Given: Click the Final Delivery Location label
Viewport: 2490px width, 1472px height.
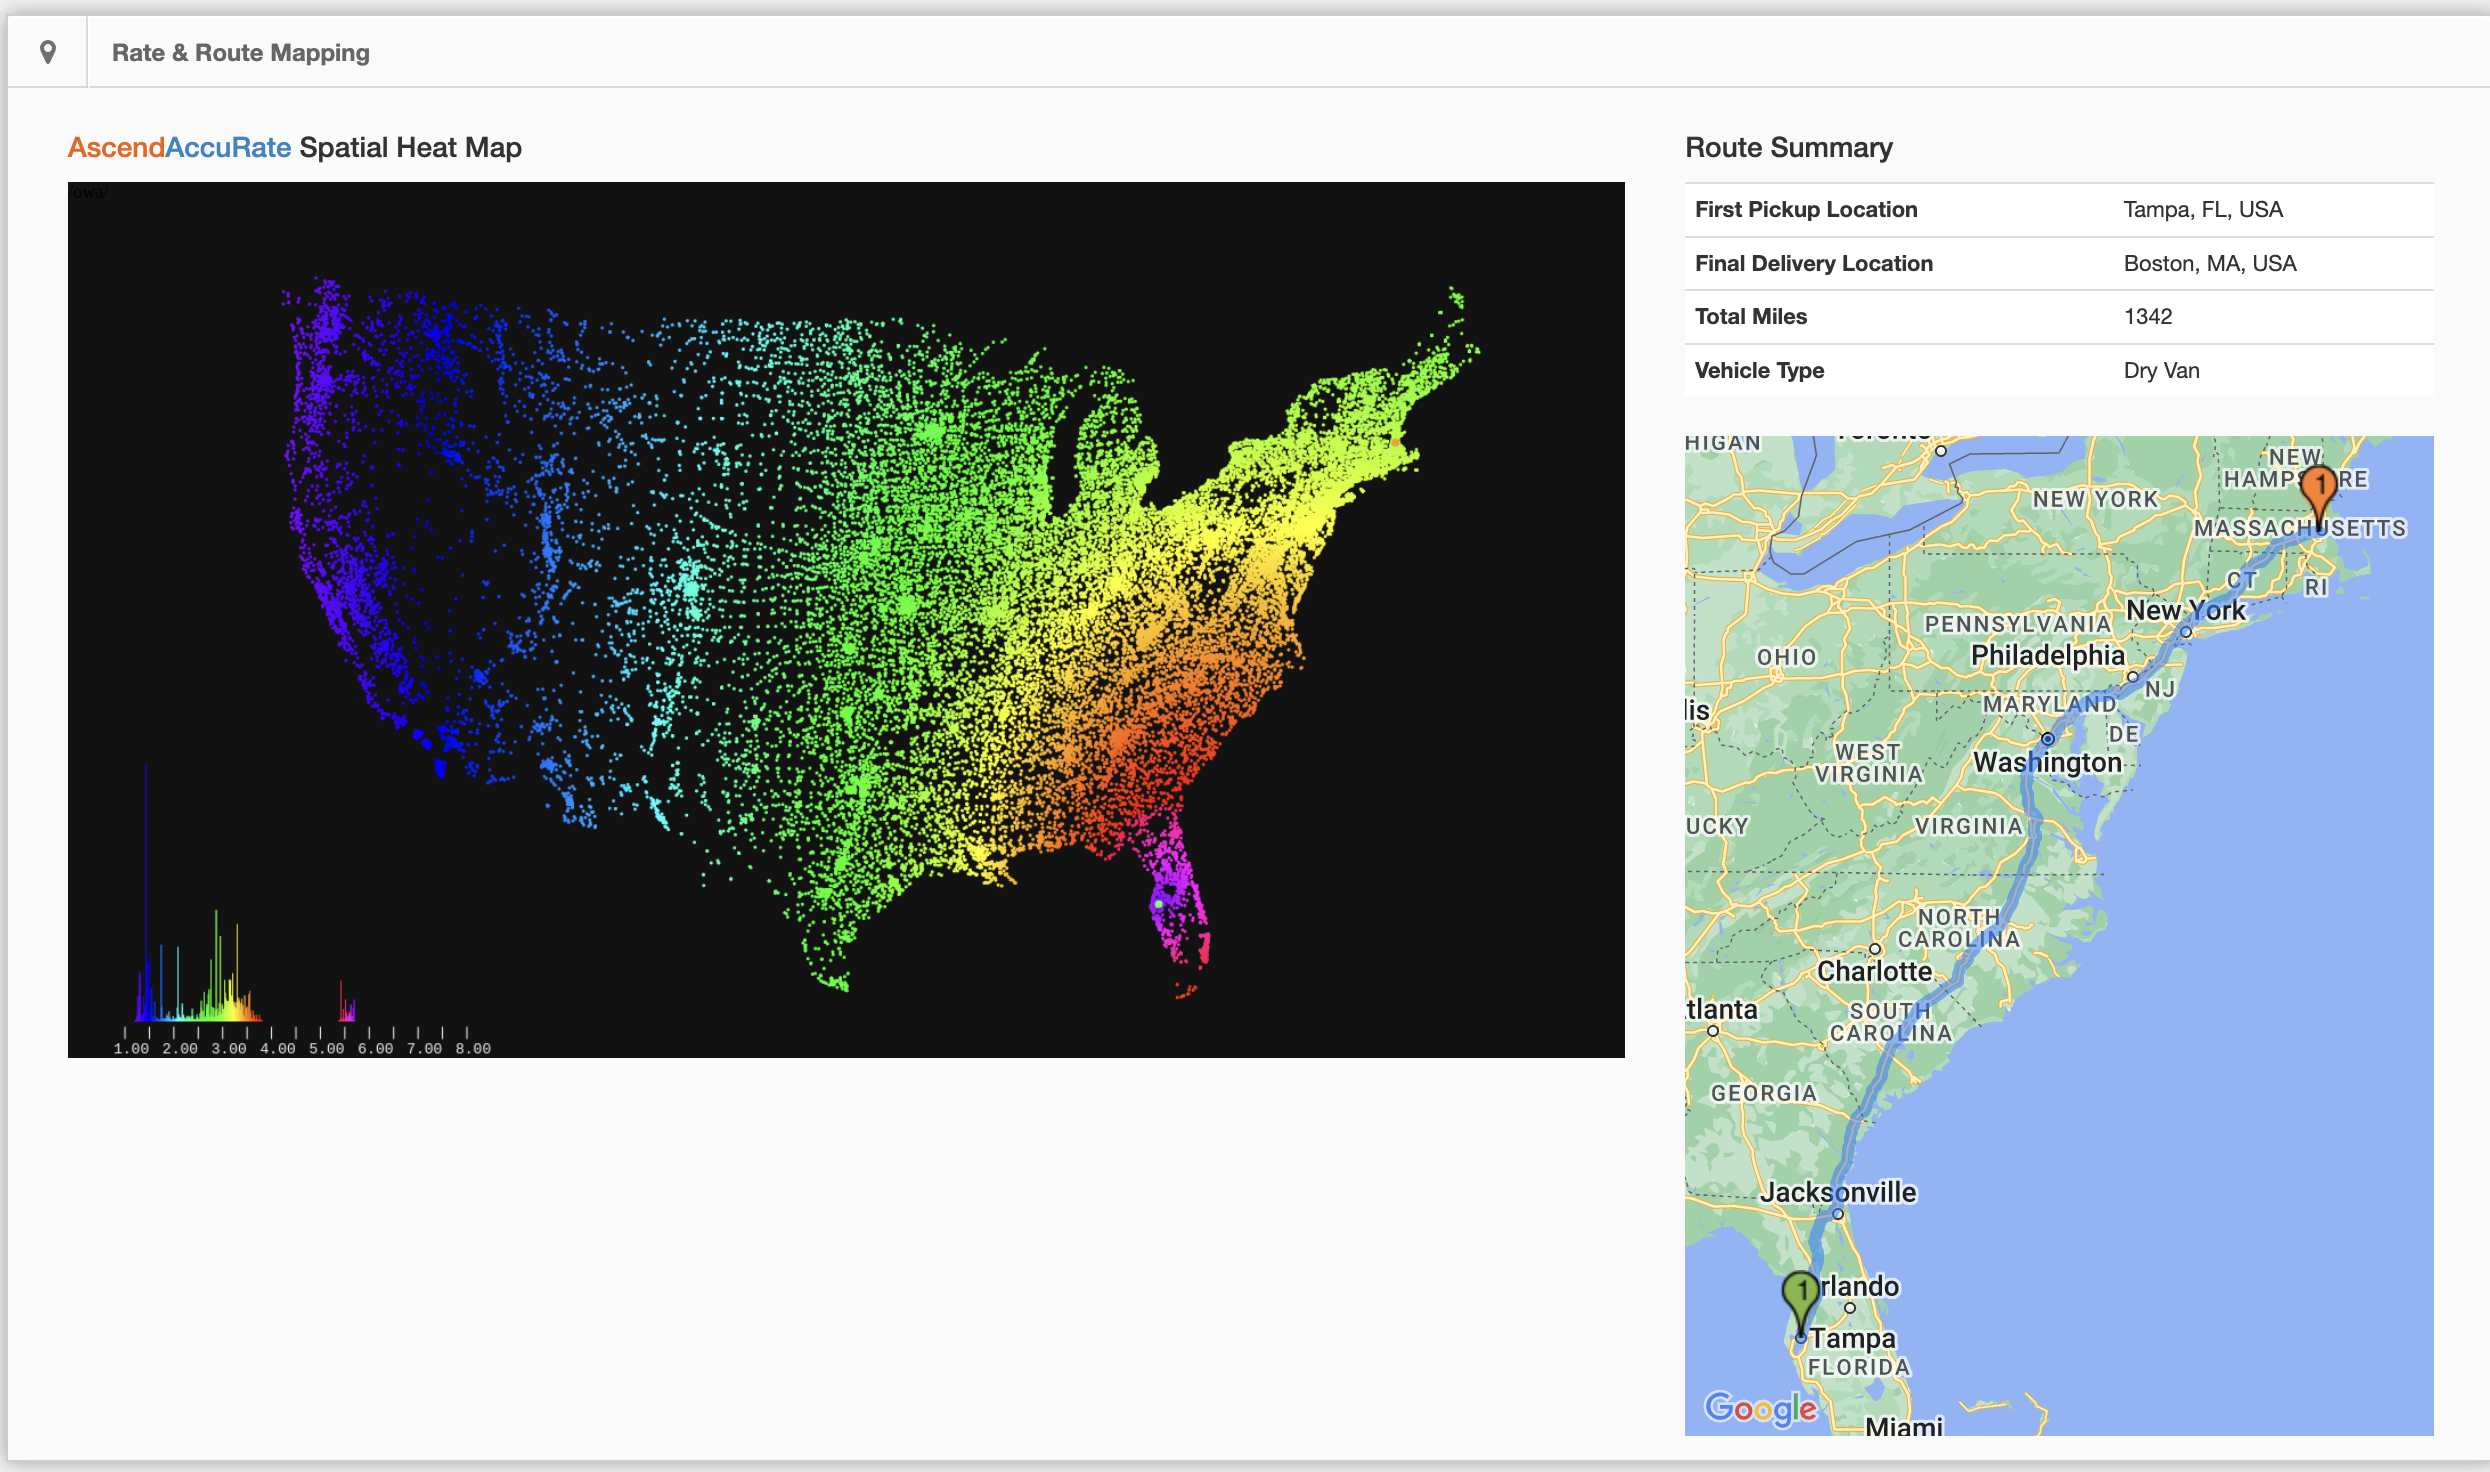Looking at the screenshot, I should tap(1814, 264).
